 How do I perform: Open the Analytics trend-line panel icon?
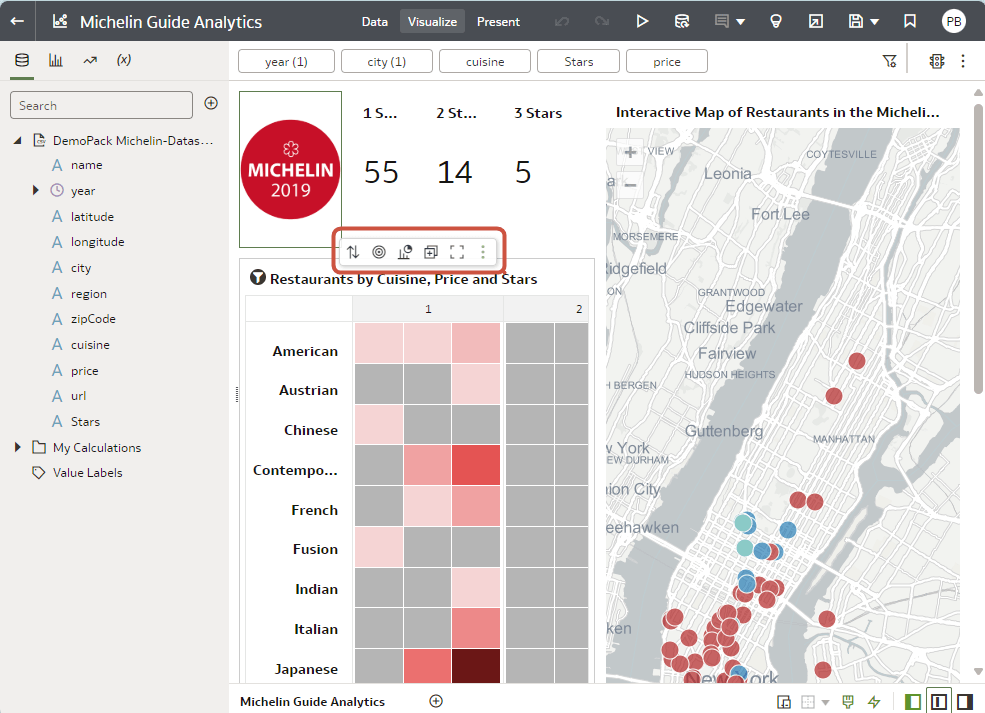(x=90, y=60)
